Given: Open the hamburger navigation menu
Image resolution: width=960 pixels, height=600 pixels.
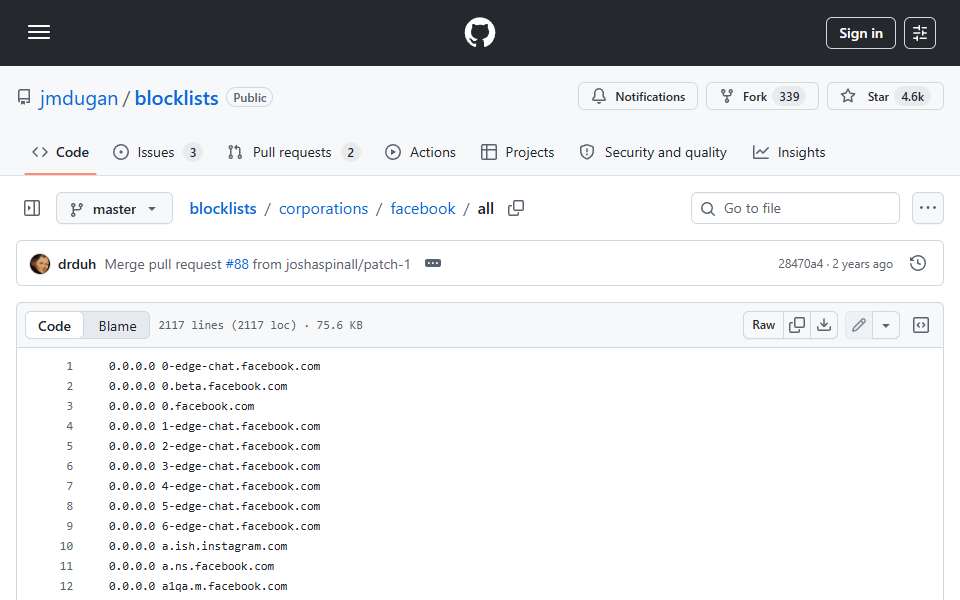Looking at the screenshot, I should [39, 32].
